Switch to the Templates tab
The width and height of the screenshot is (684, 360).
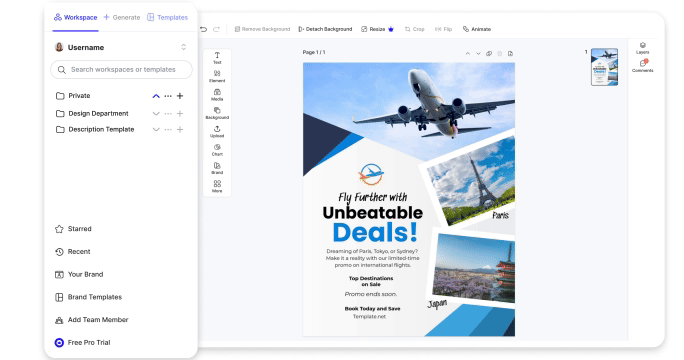click(168, 17)
